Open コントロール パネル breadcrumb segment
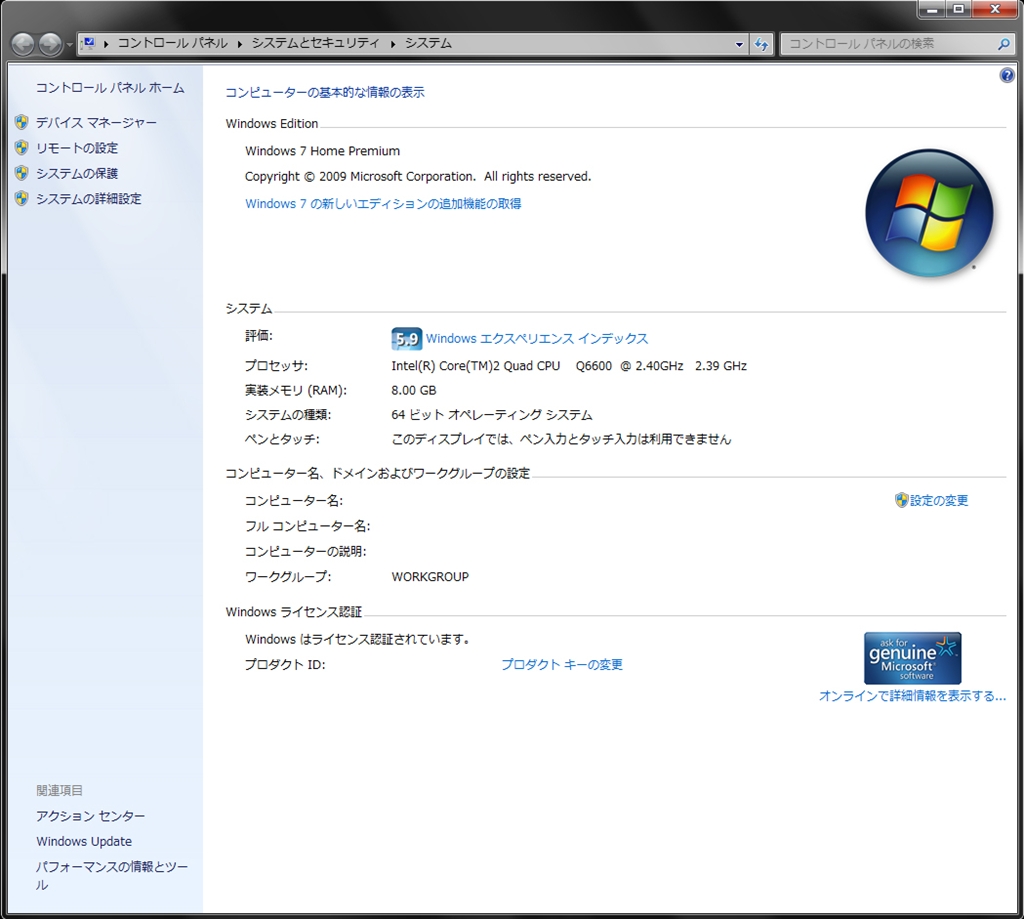 click(x=172, y=43)
